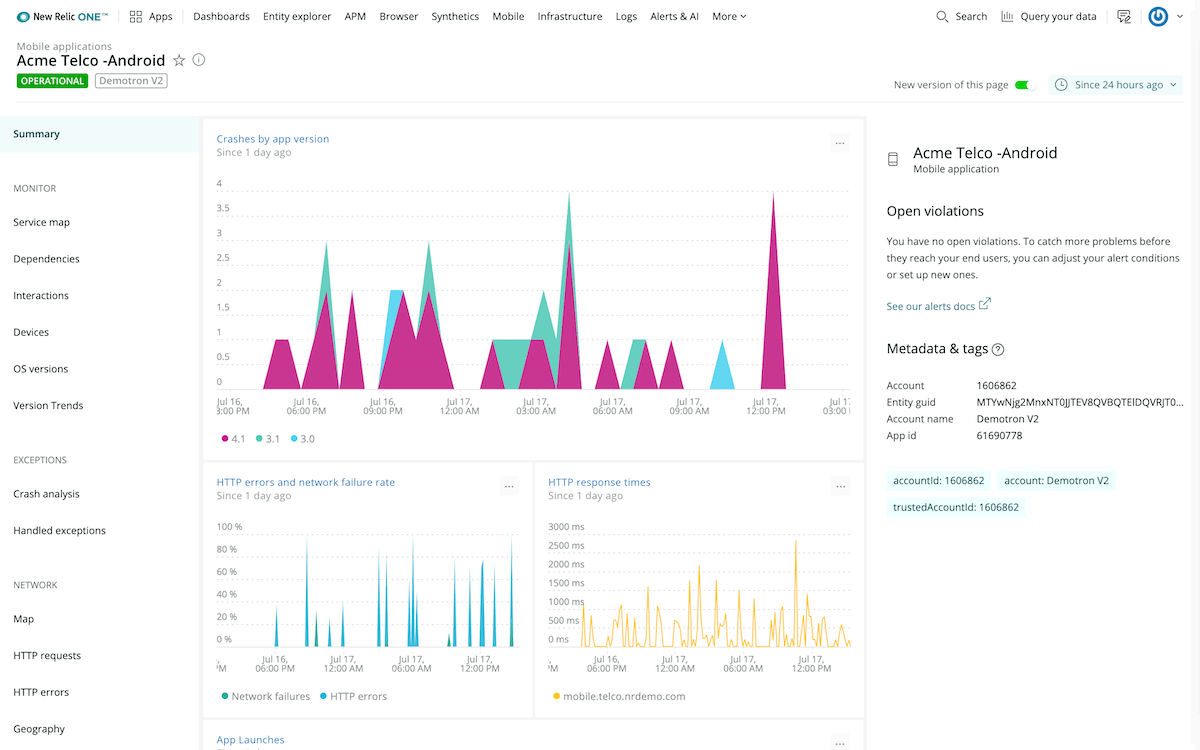Select Summary in left sidebar
Viewport: 1200px width, 750px height.
(100, 134)
